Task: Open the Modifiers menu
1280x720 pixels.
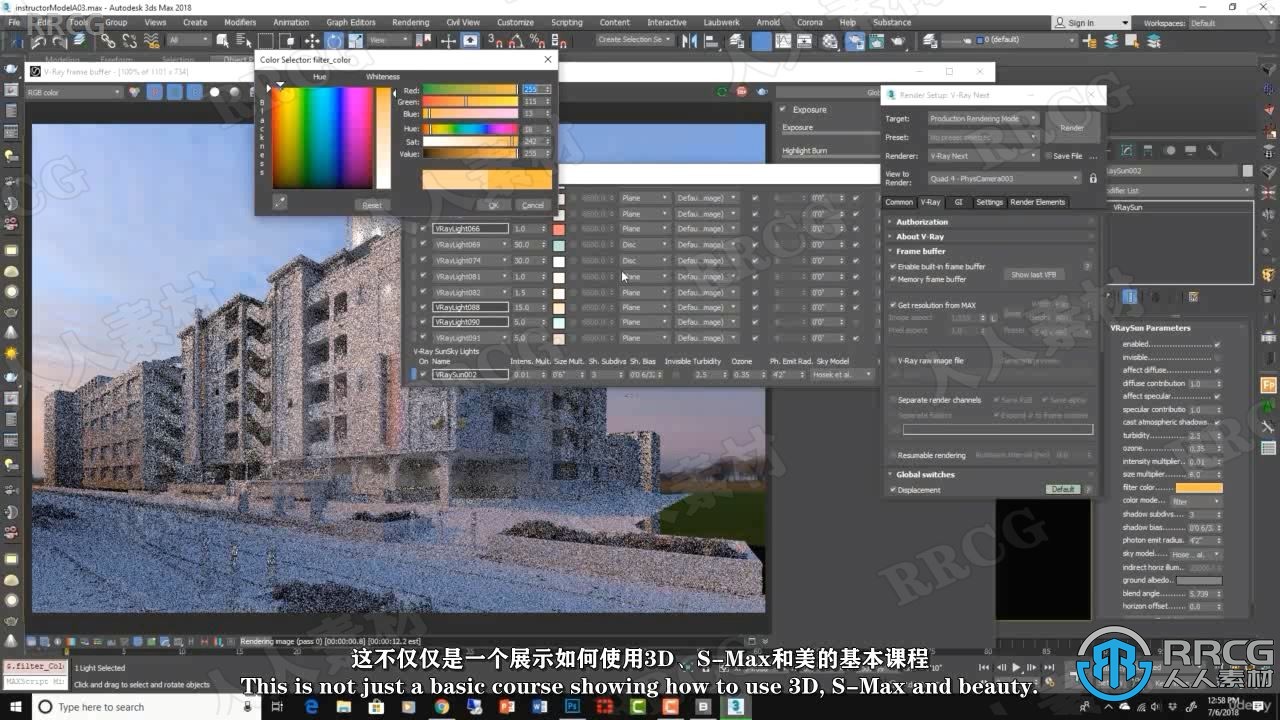Action: (x=240, y=22)
